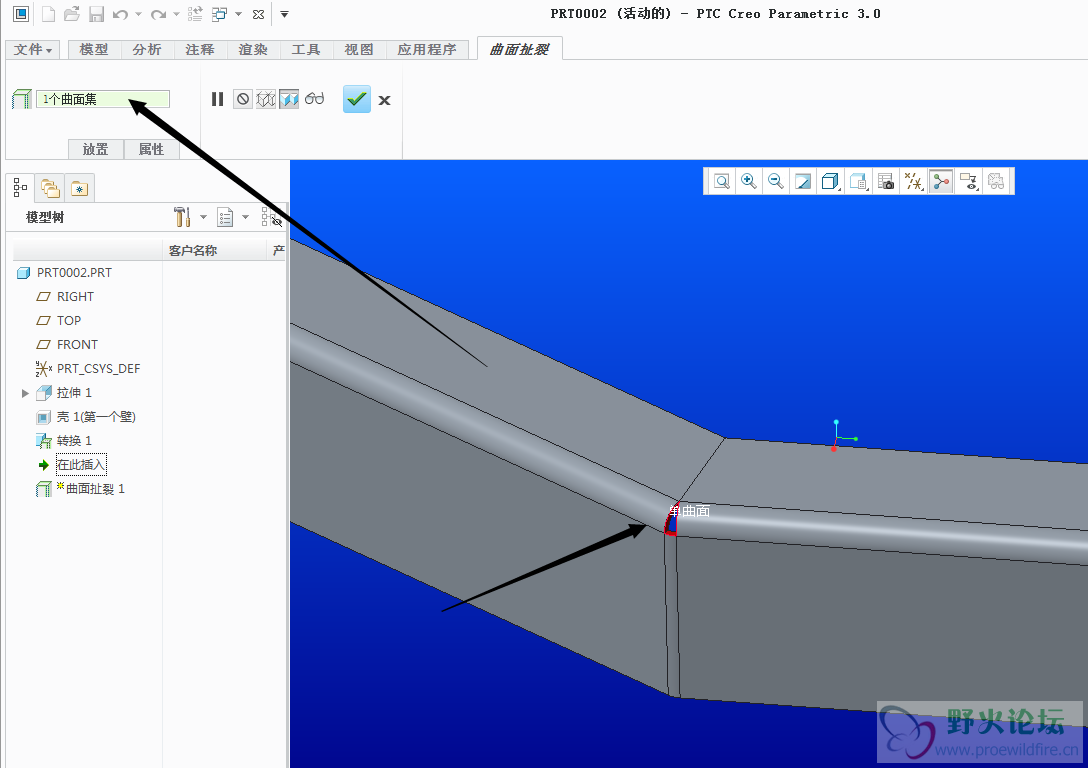Toggle the attached preview mode
The height and width of the screenshot is (768, 1088).
pos(289,99)
